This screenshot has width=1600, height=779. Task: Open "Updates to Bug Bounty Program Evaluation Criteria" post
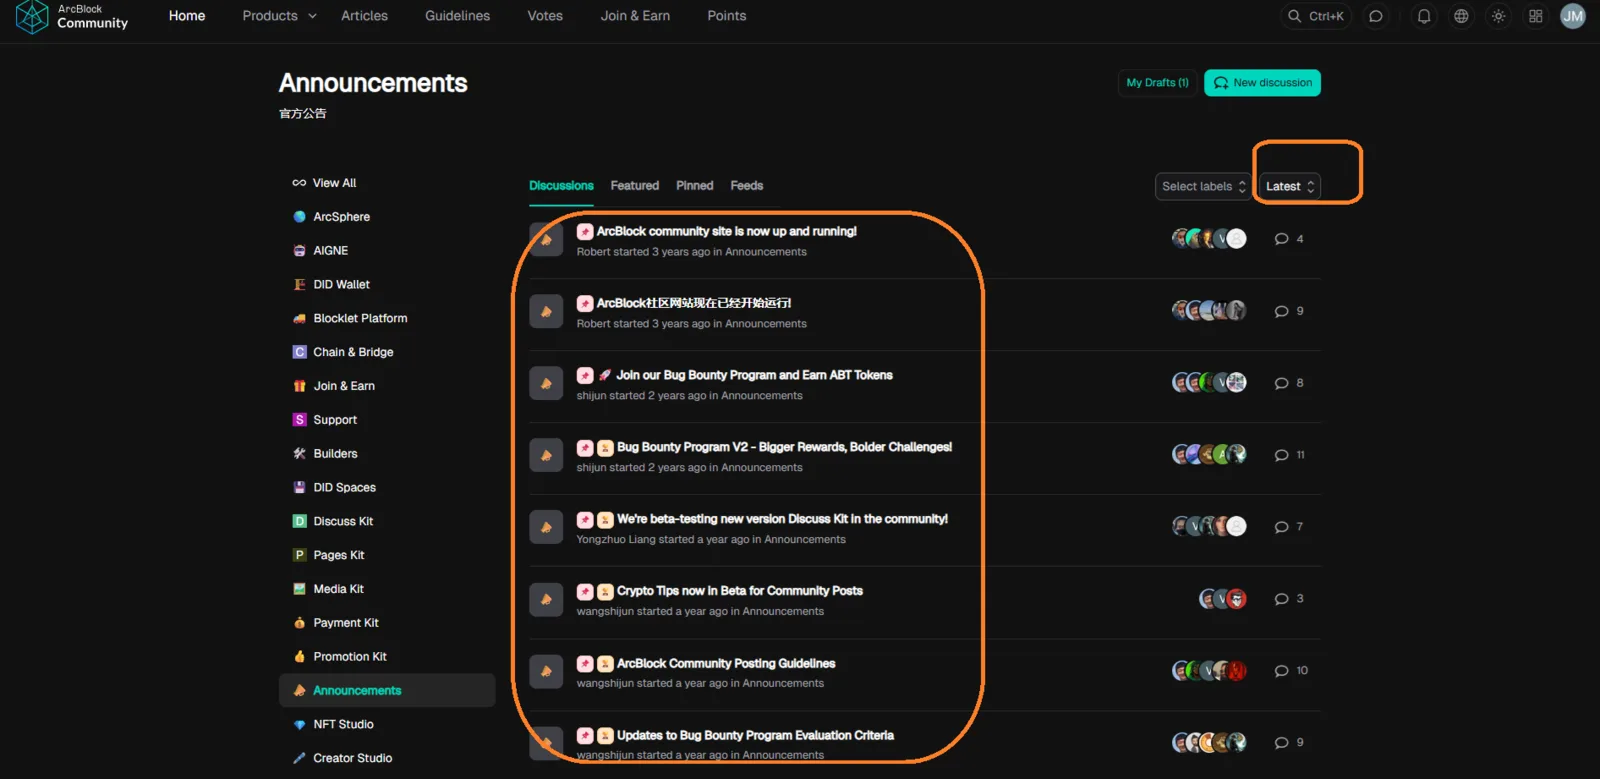click(755, 736)
